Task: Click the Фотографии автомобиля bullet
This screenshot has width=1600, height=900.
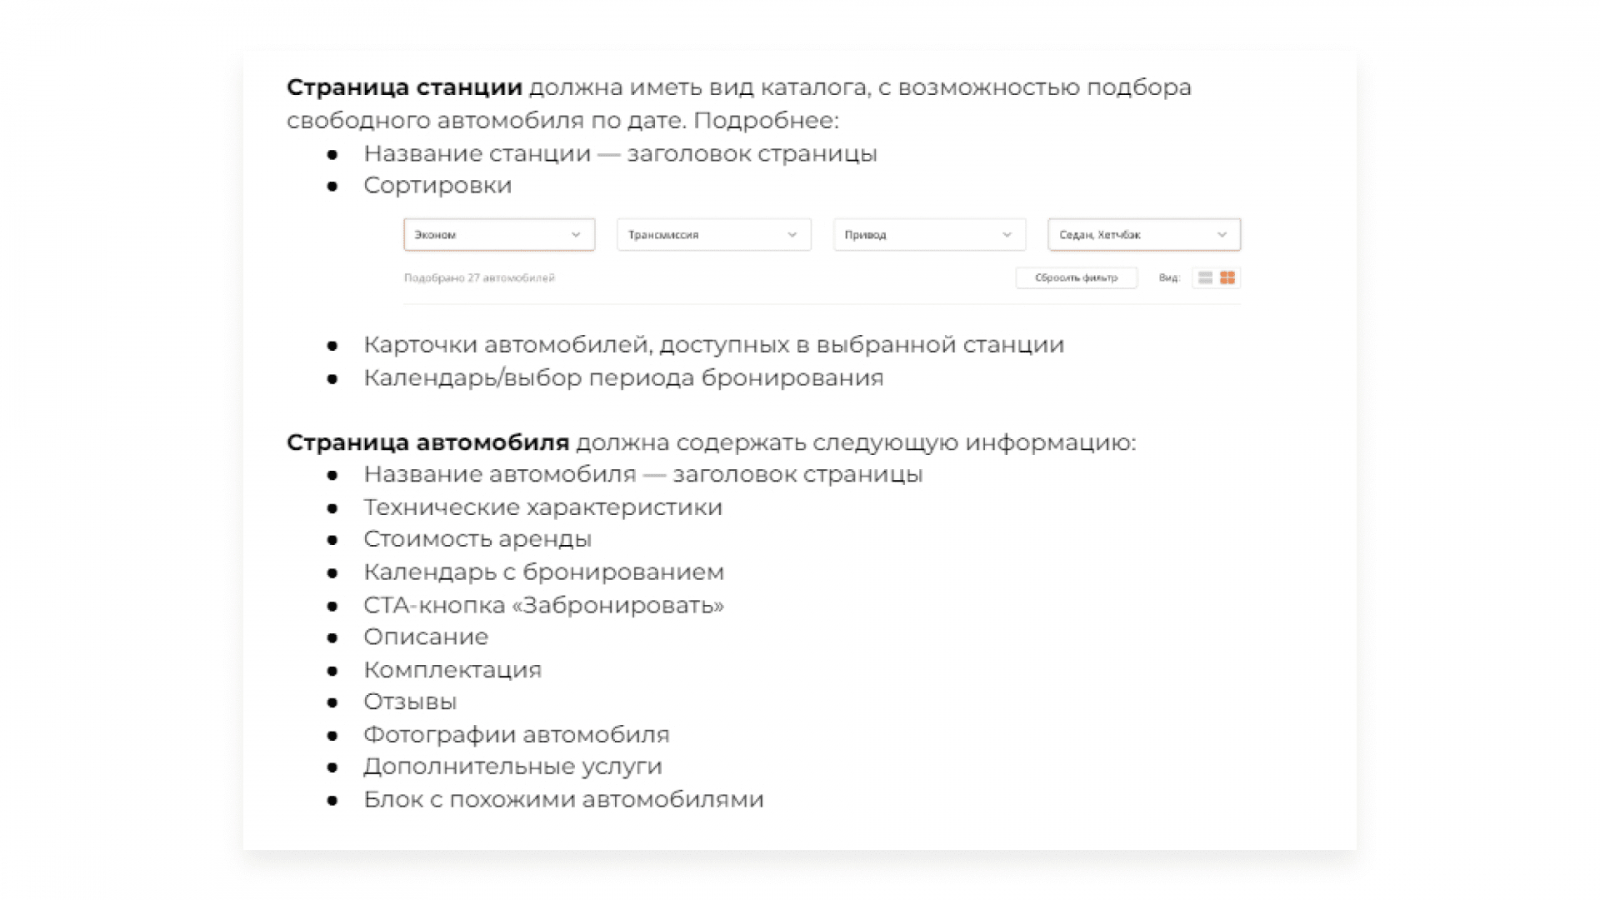Action: click(516, 735)
